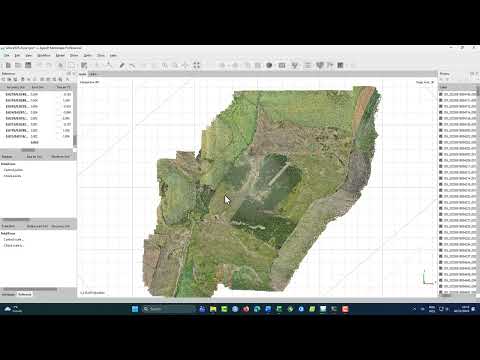Click the Redo toolbar icon
This screenshot has height=360, width=480.
pos(49,65)
